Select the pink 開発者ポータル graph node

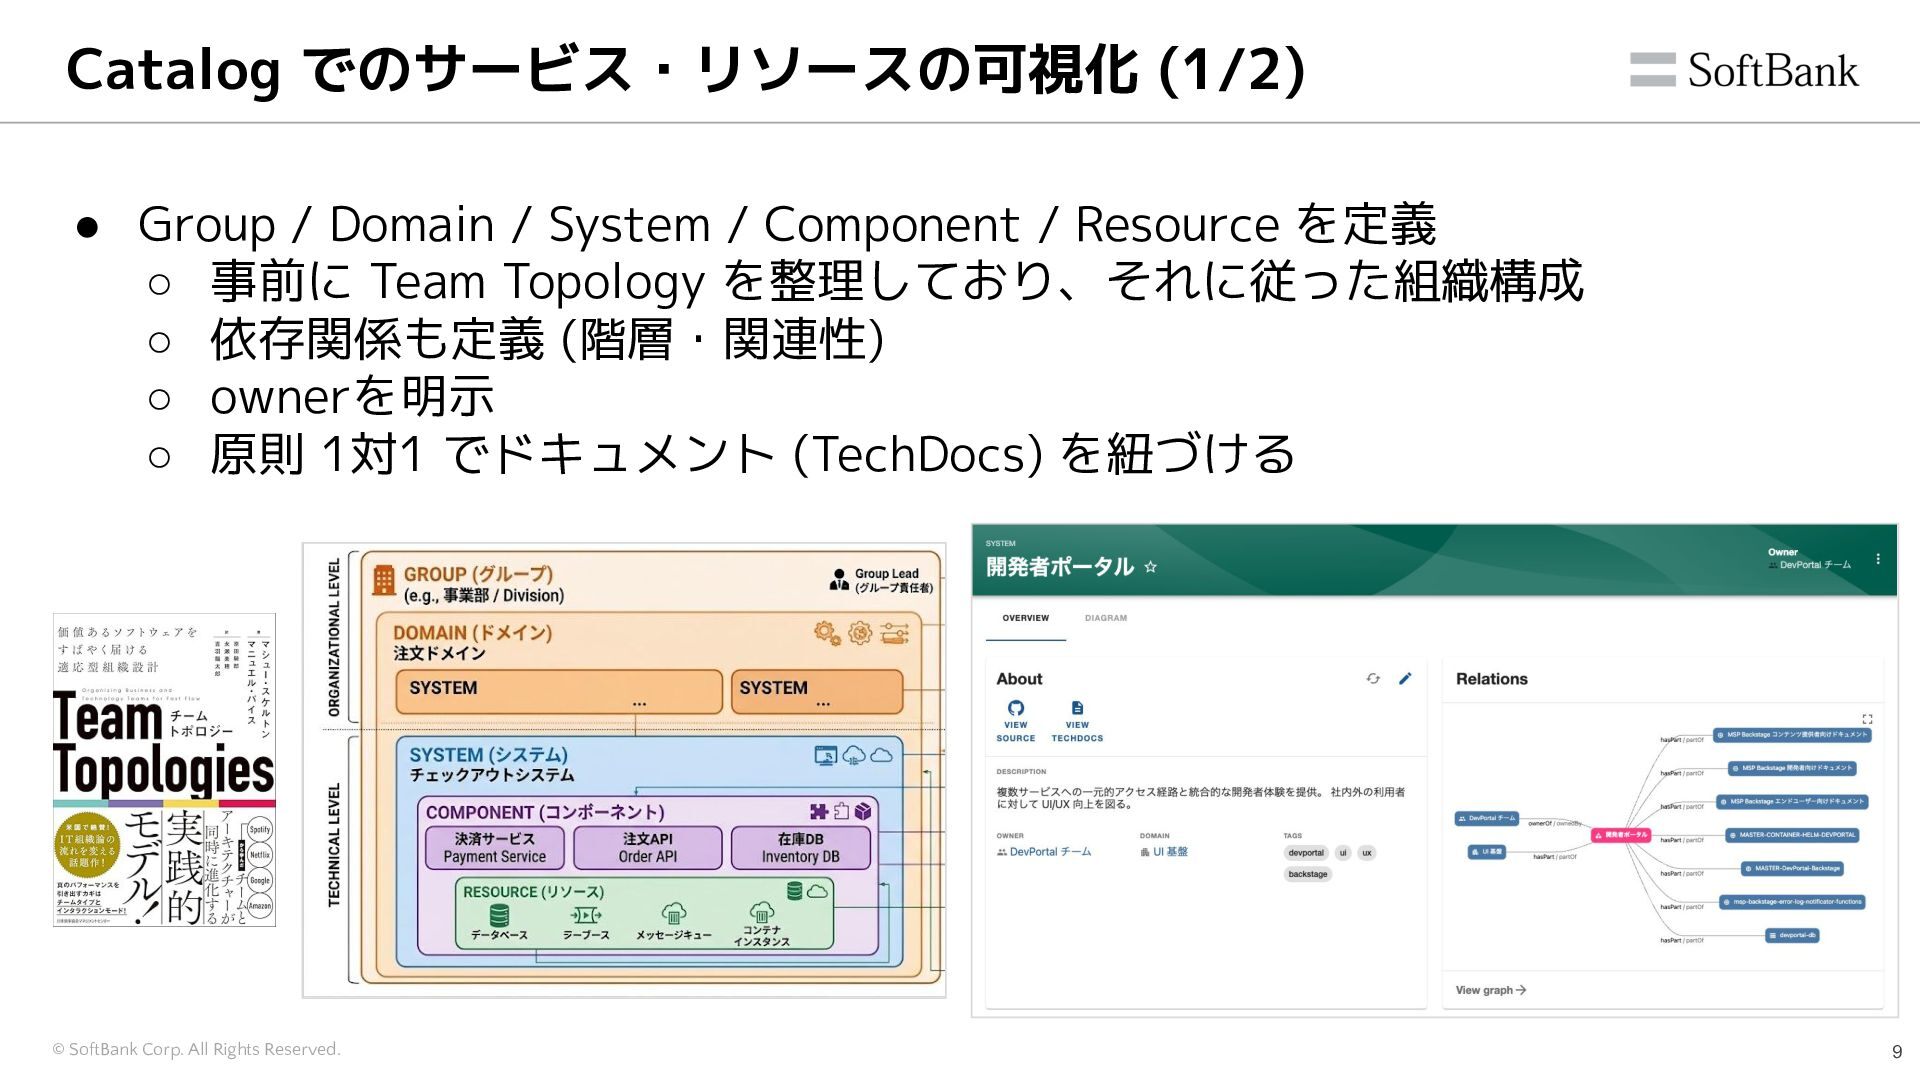click(1620, 835)
